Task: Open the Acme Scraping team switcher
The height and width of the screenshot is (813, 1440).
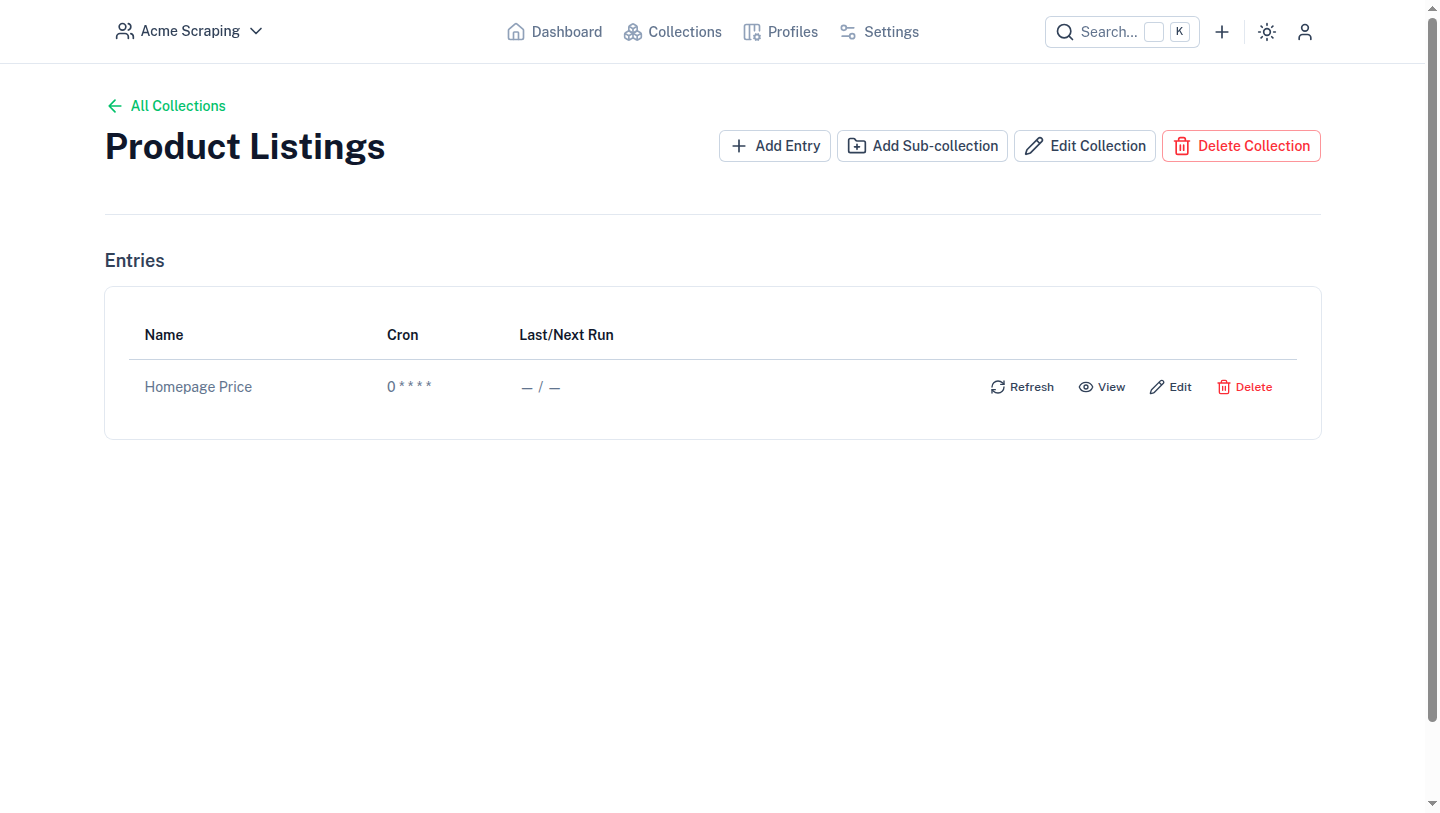Action: (189, 31)
